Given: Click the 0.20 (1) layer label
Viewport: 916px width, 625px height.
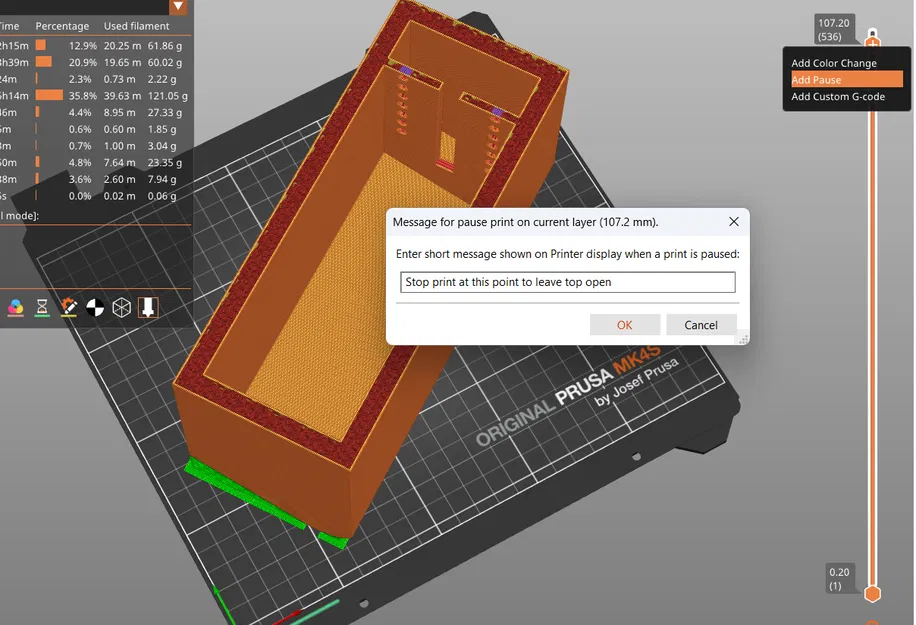Looking at the screenshot, I should pyautogui.click(x=839, y=579).
